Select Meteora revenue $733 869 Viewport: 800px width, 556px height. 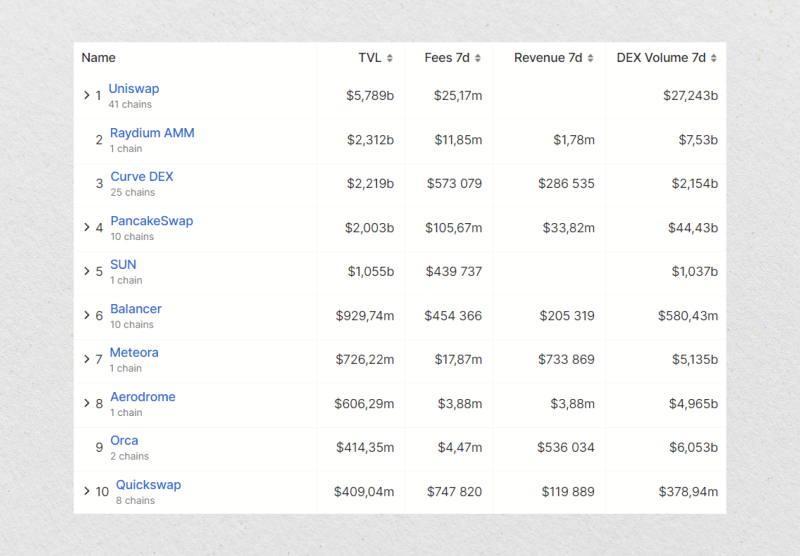(x=566, y=360)
